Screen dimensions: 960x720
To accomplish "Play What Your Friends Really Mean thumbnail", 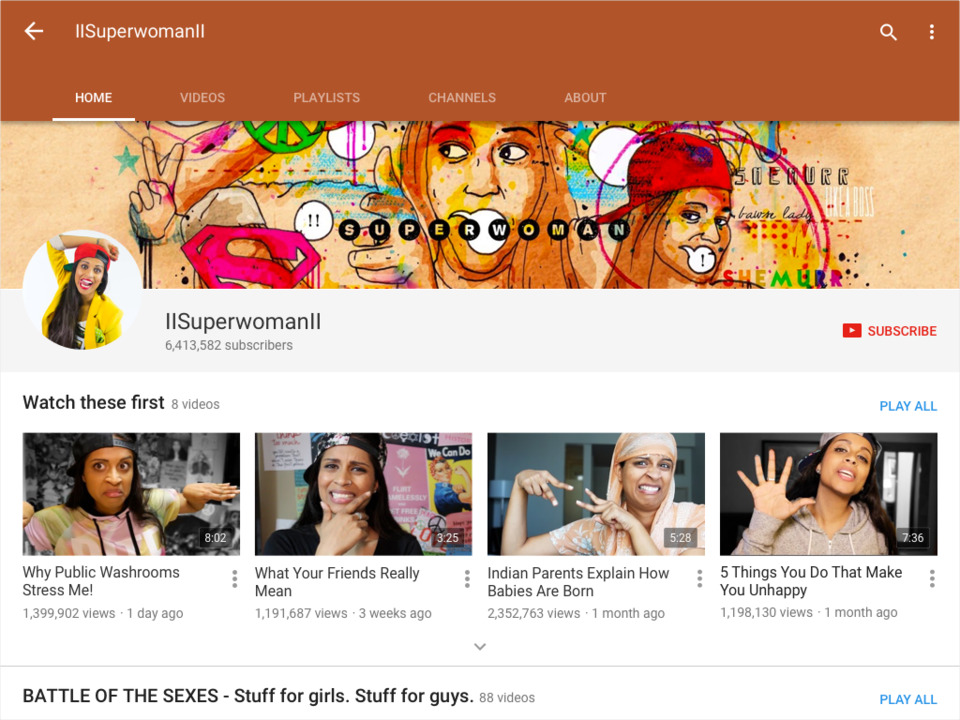I will (364, 494).
